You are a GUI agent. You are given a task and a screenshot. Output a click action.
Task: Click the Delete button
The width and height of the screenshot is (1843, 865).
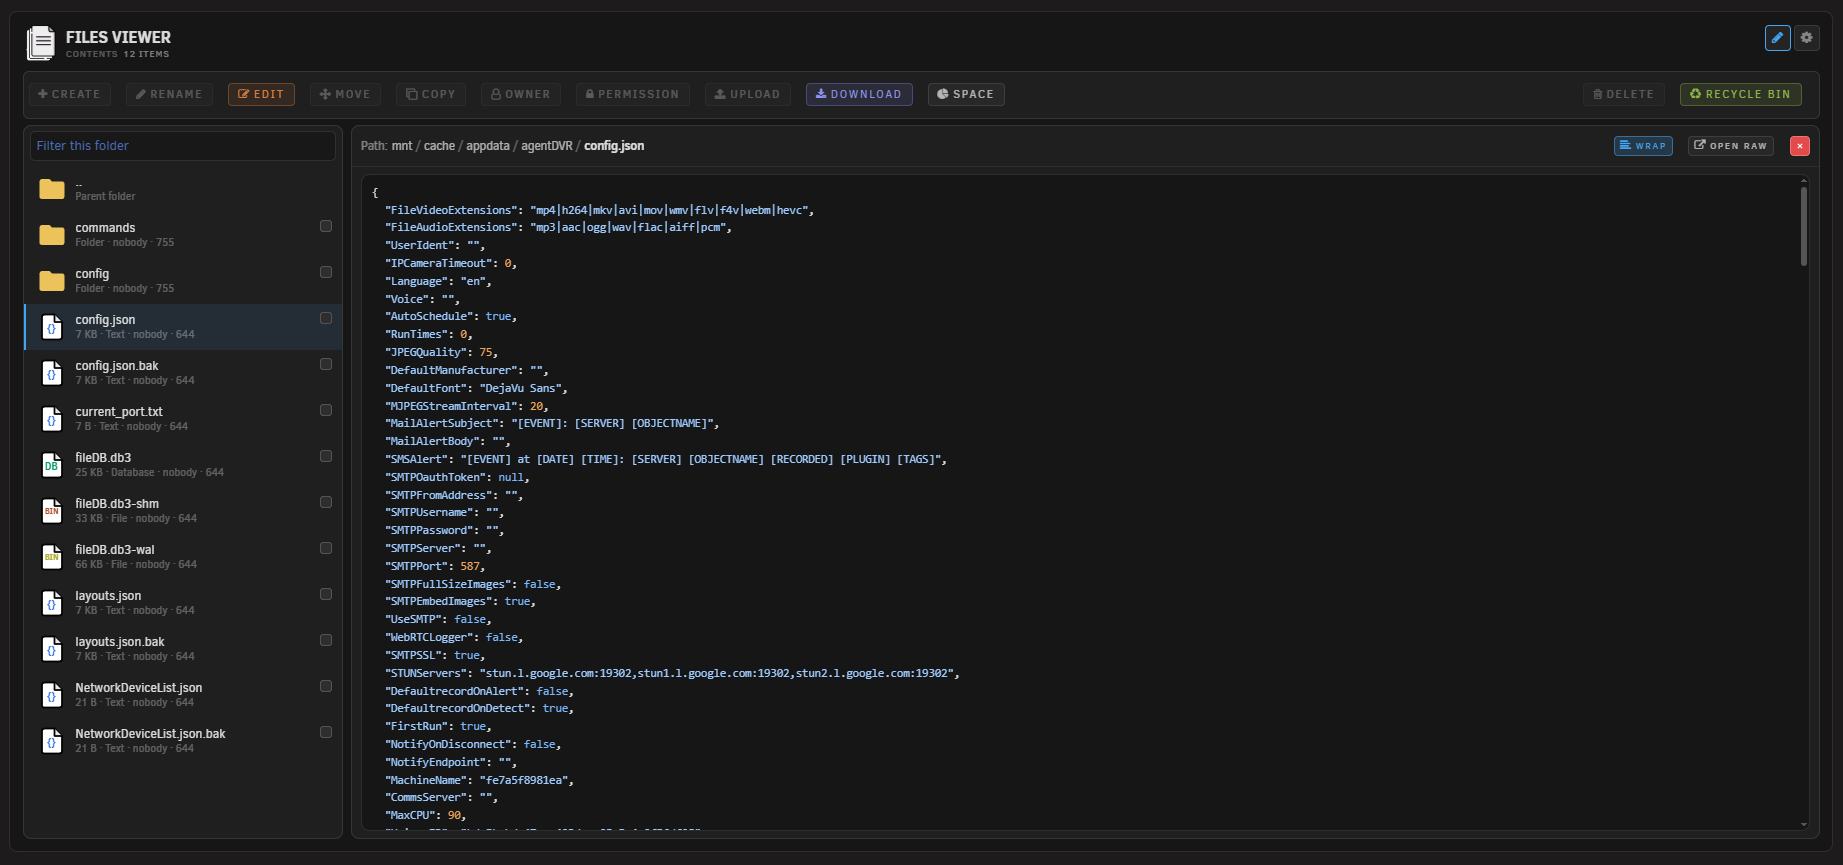[1624, 94]
